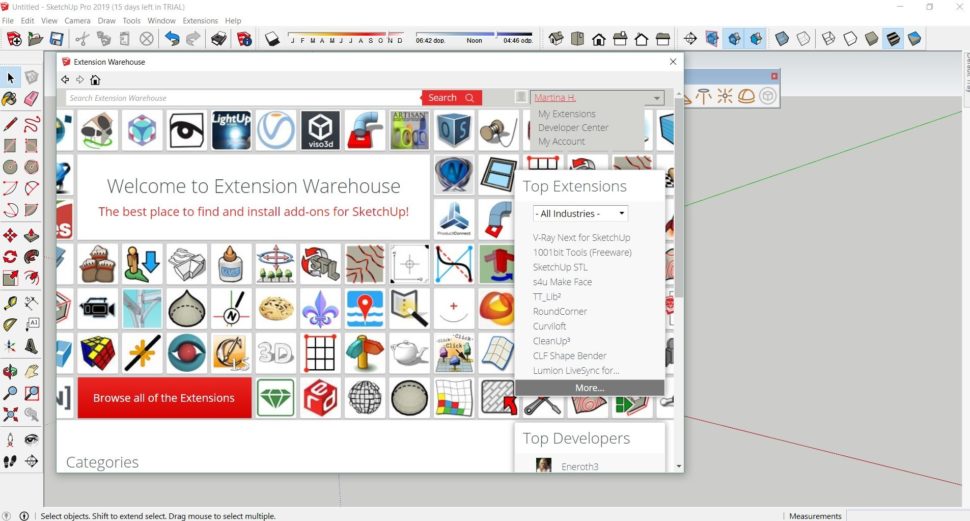Image resolution: width=970 pixels, height=521 pixels.
Task: Select the arrow Select tool
Action: 11,77
